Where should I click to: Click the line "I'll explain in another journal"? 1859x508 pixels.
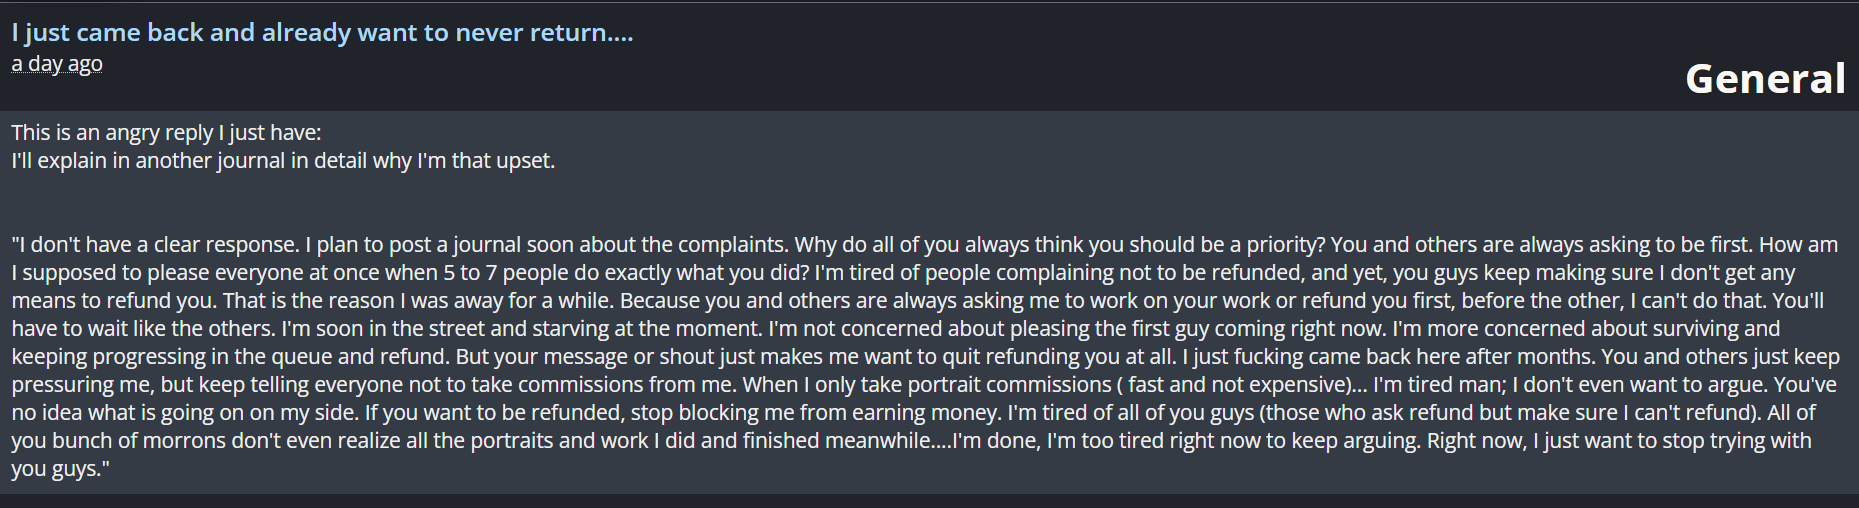[x=283, y=161]
